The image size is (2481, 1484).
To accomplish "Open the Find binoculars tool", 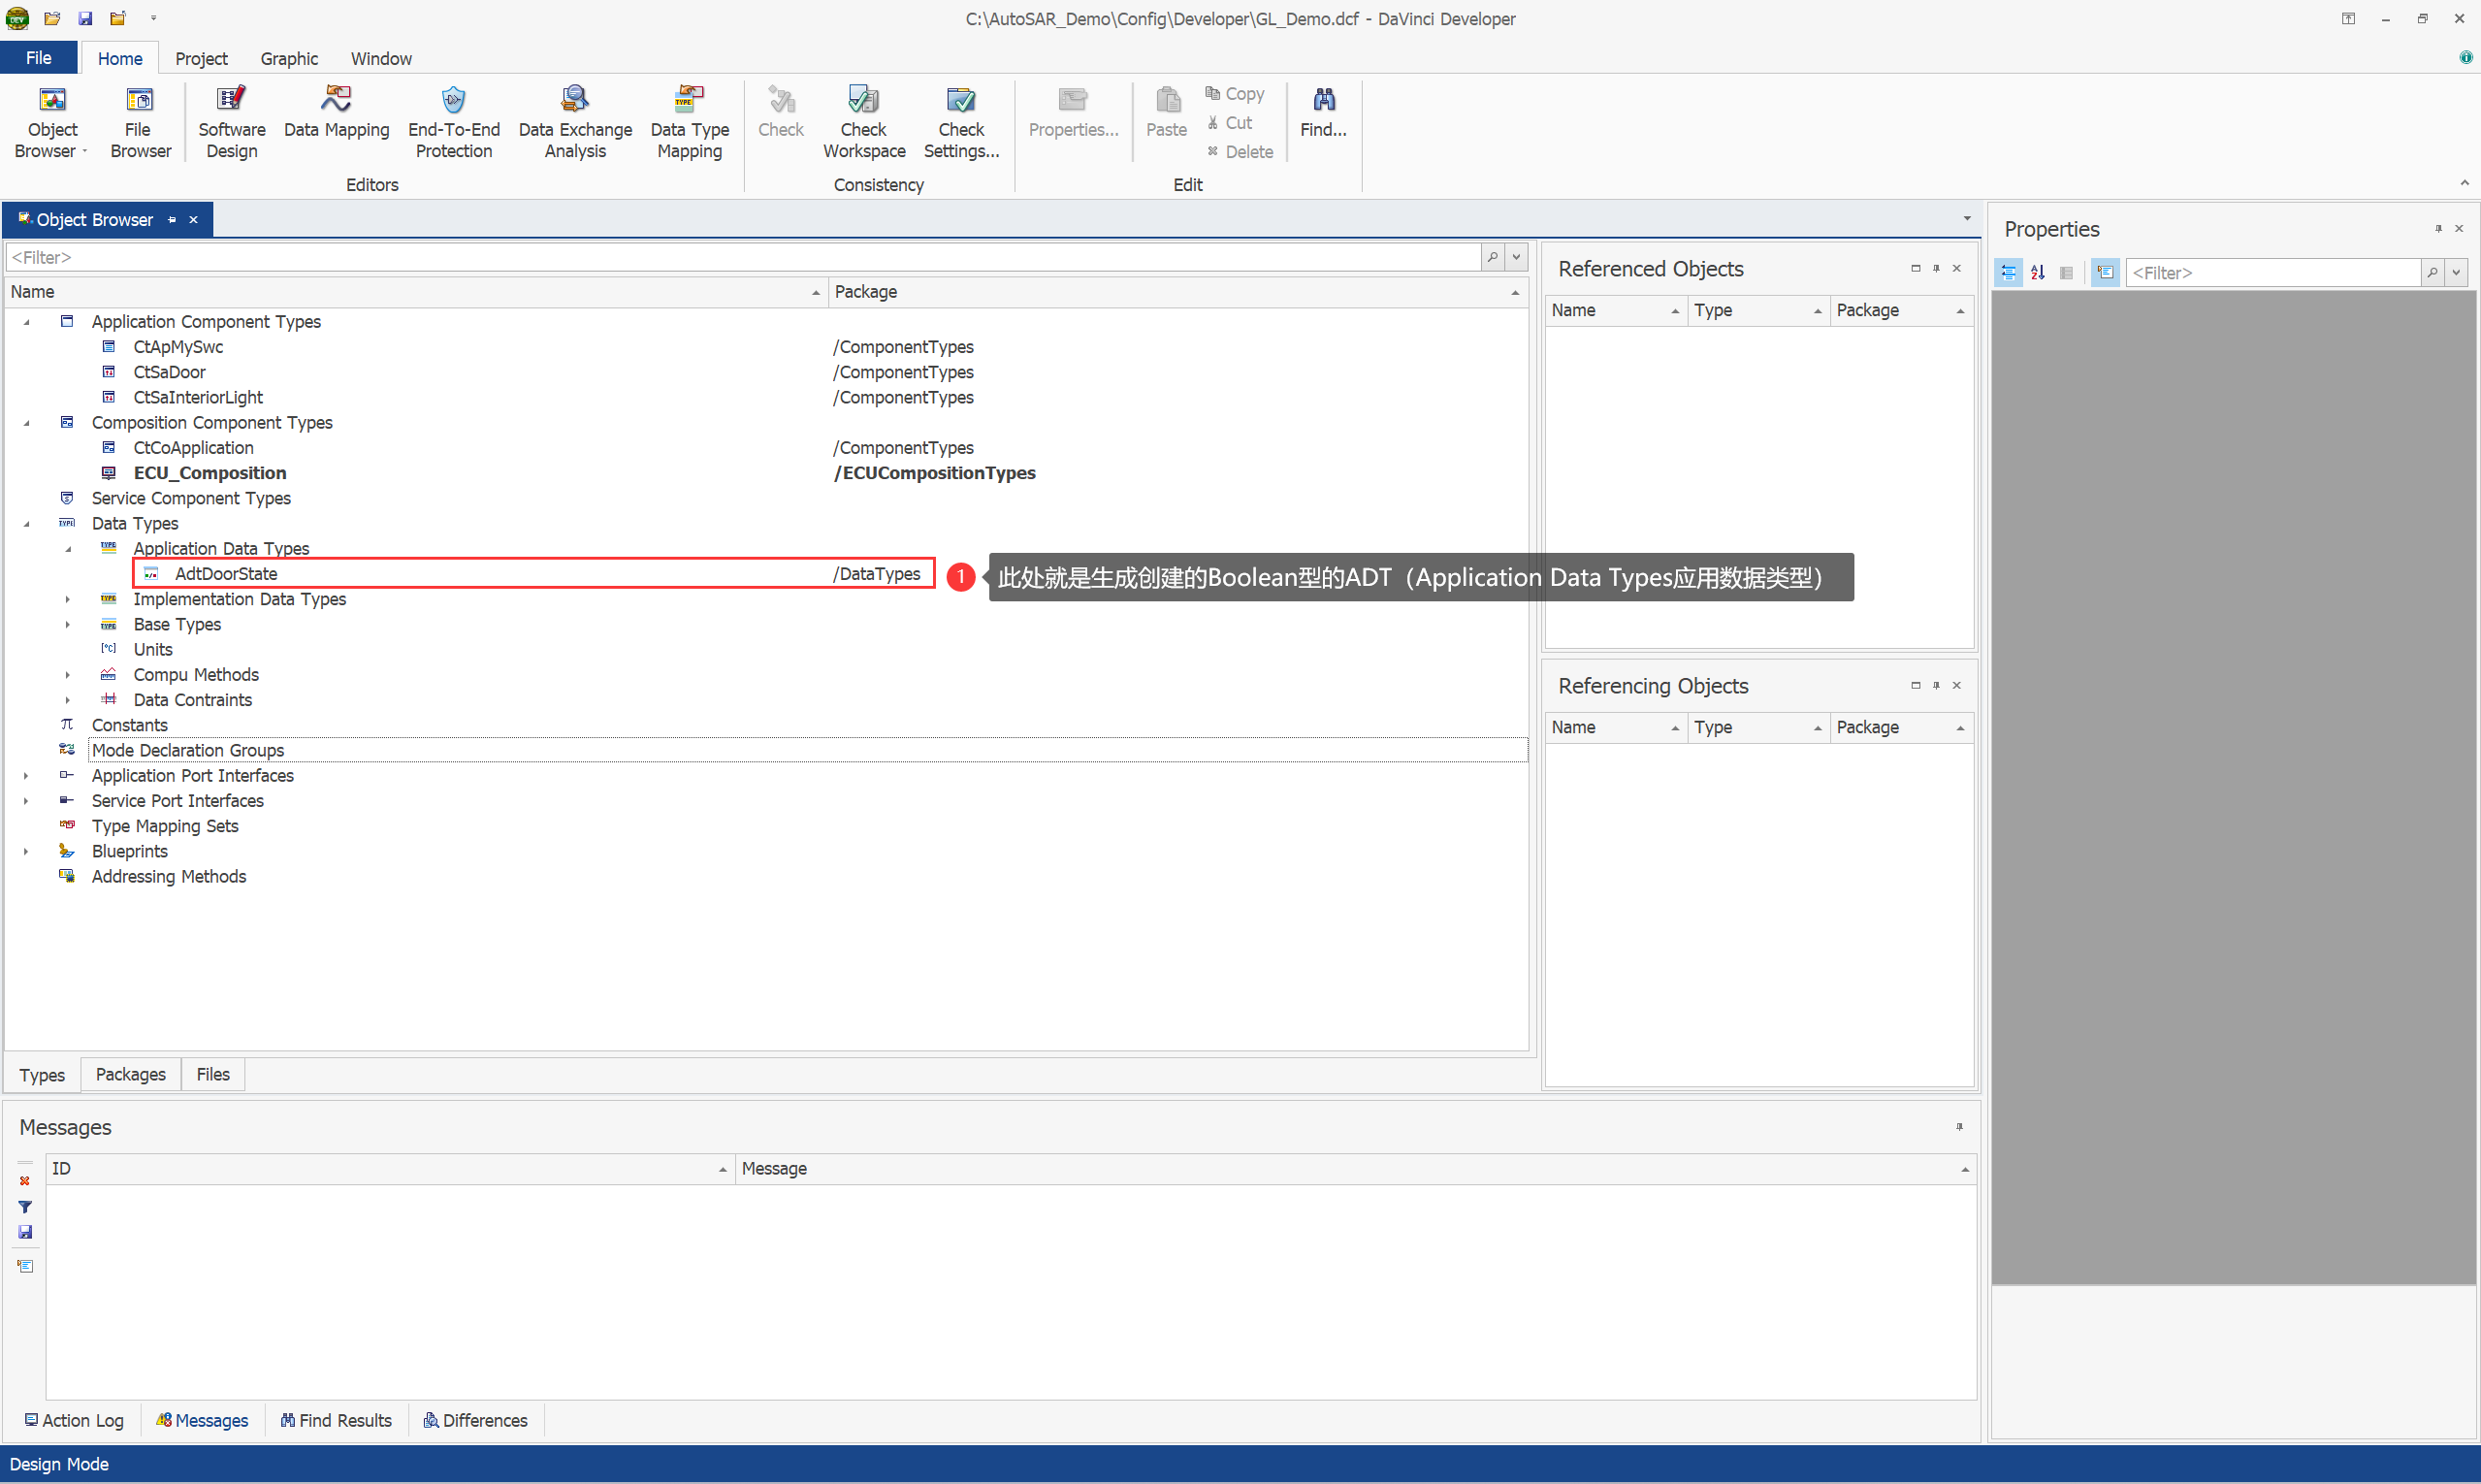I will tap(1322, 112).
